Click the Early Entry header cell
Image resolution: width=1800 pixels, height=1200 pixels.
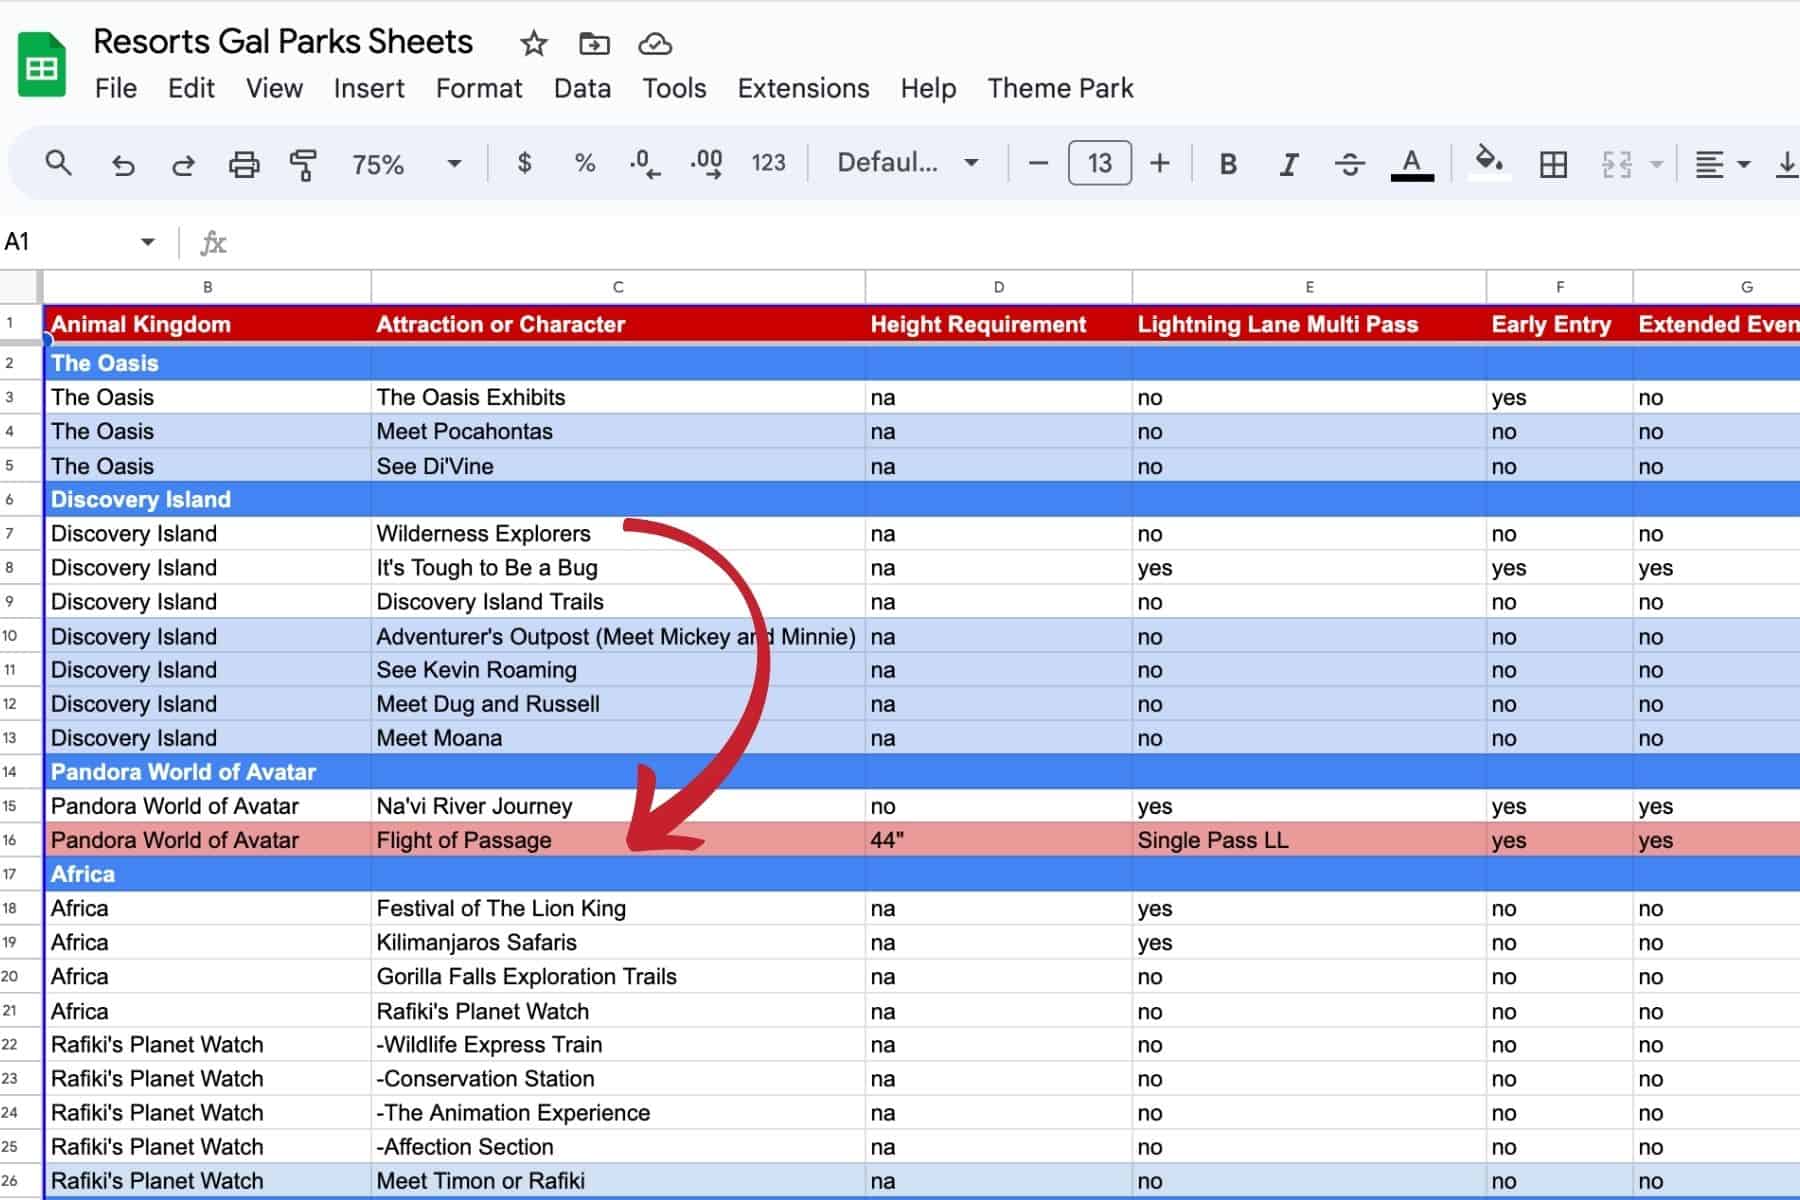tap(1559, 324)
